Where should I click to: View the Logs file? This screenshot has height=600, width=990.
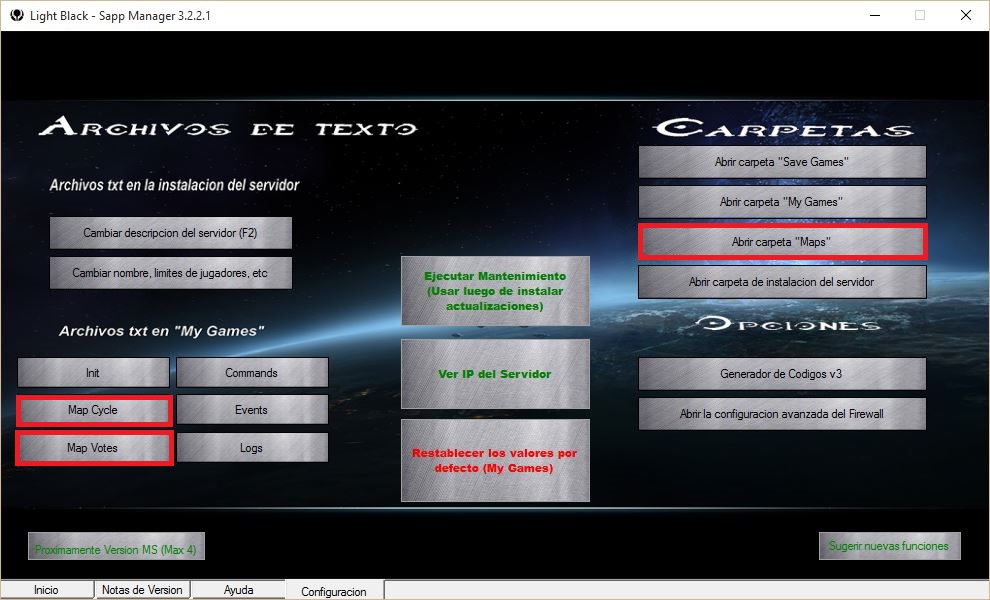[x=251, y=447]
